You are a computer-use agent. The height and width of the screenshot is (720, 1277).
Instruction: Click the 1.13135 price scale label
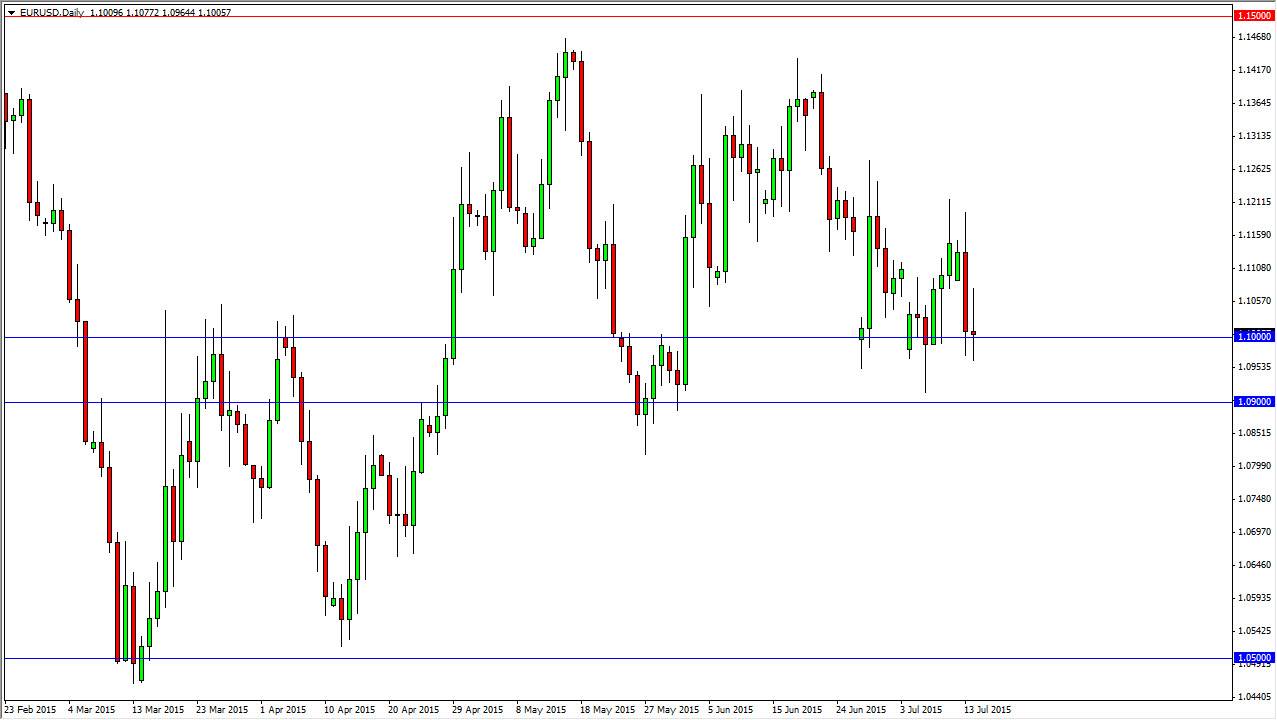tap(1254, 136)
